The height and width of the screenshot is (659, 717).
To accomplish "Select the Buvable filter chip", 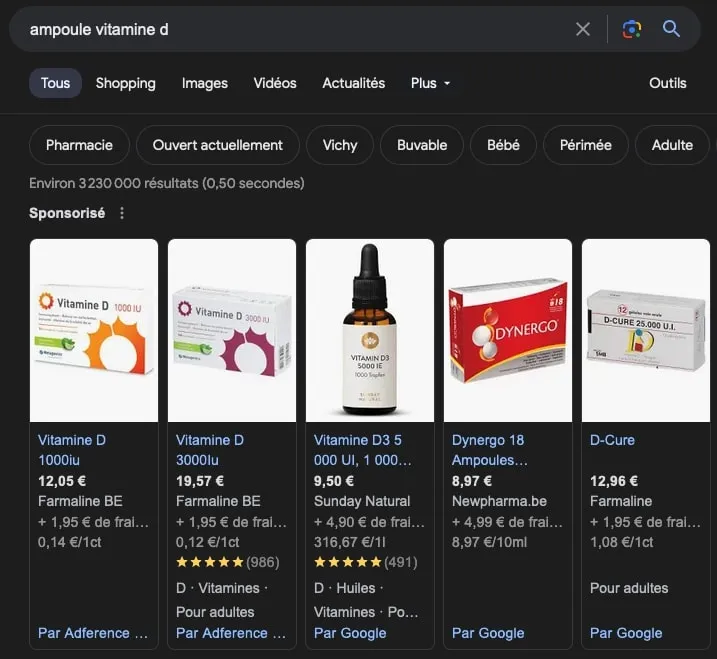I will [x=422, y=145].
